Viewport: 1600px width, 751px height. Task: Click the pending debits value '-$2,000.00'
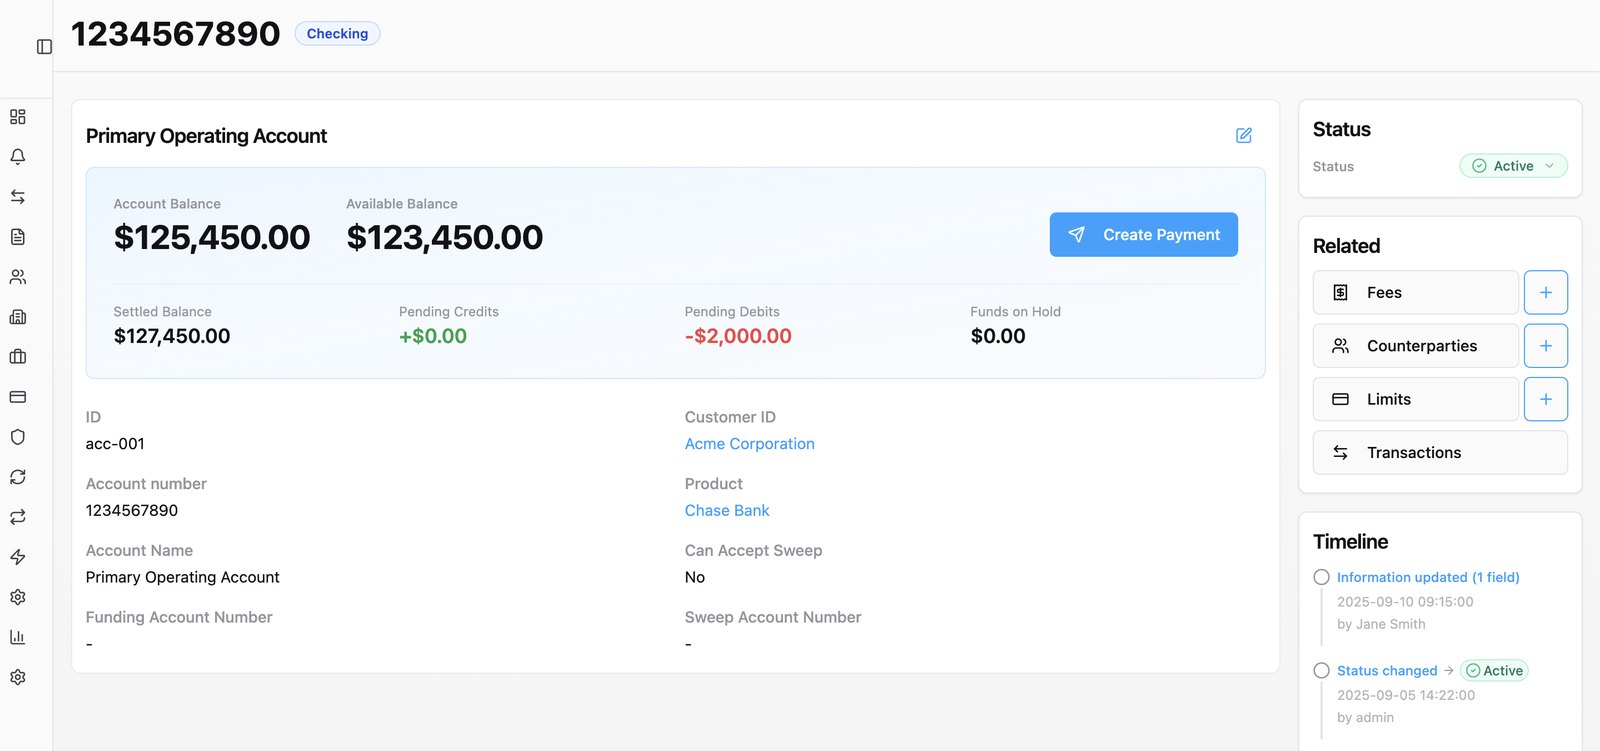tap(738, 336)
